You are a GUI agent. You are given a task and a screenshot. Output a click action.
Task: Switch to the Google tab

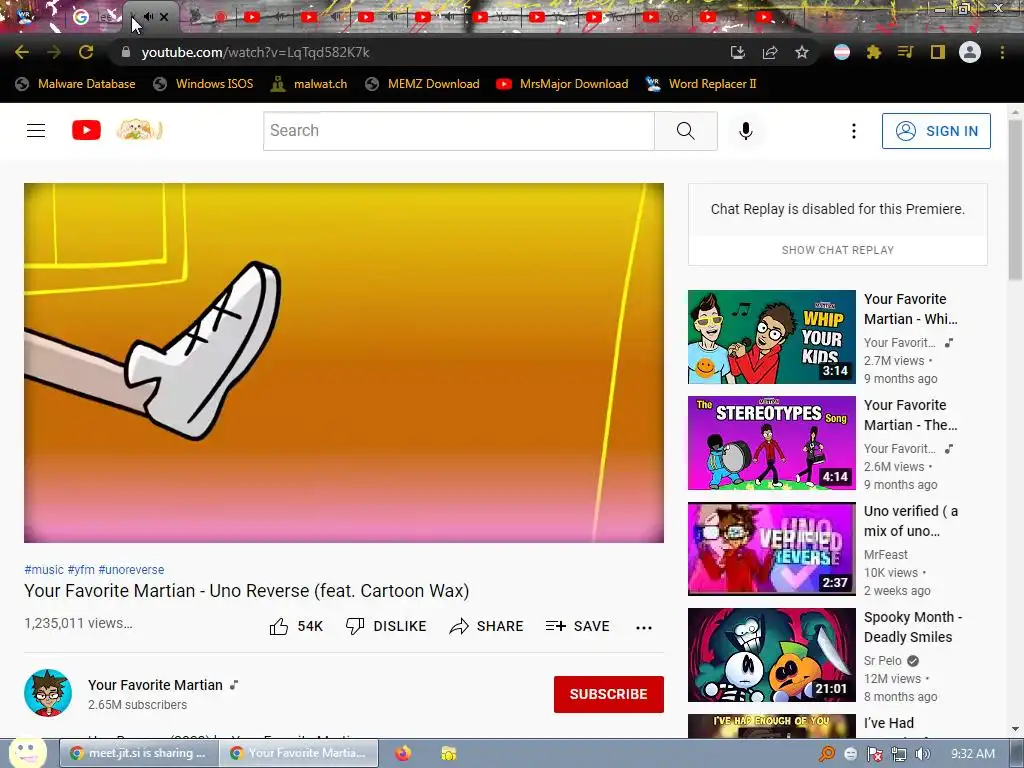(96, 17)
